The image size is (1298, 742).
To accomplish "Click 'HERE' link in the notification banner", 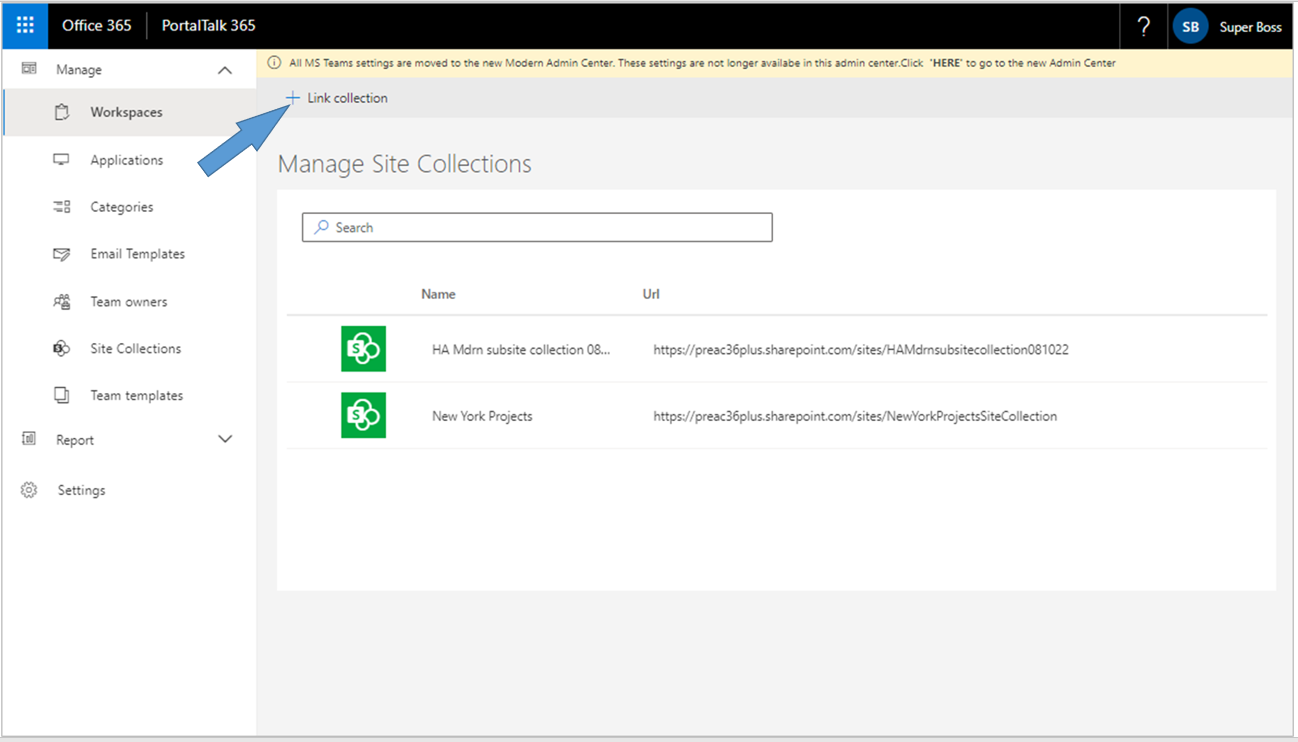I will [945, 63].
